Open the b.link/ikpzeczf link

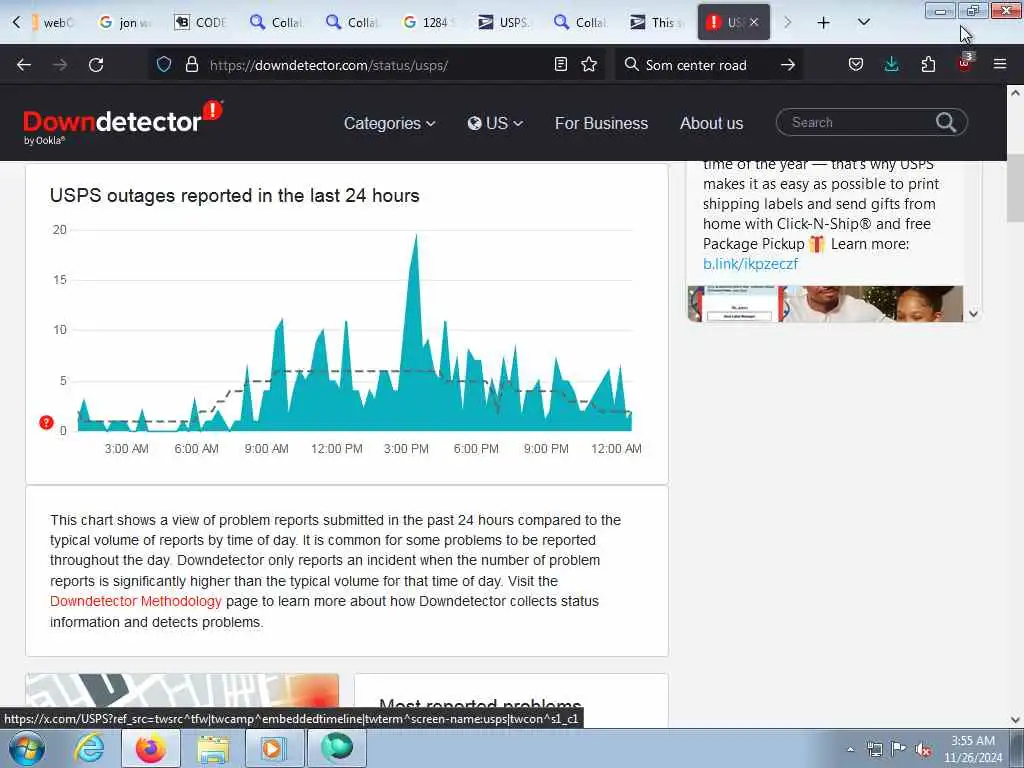(x=750, y=264)
